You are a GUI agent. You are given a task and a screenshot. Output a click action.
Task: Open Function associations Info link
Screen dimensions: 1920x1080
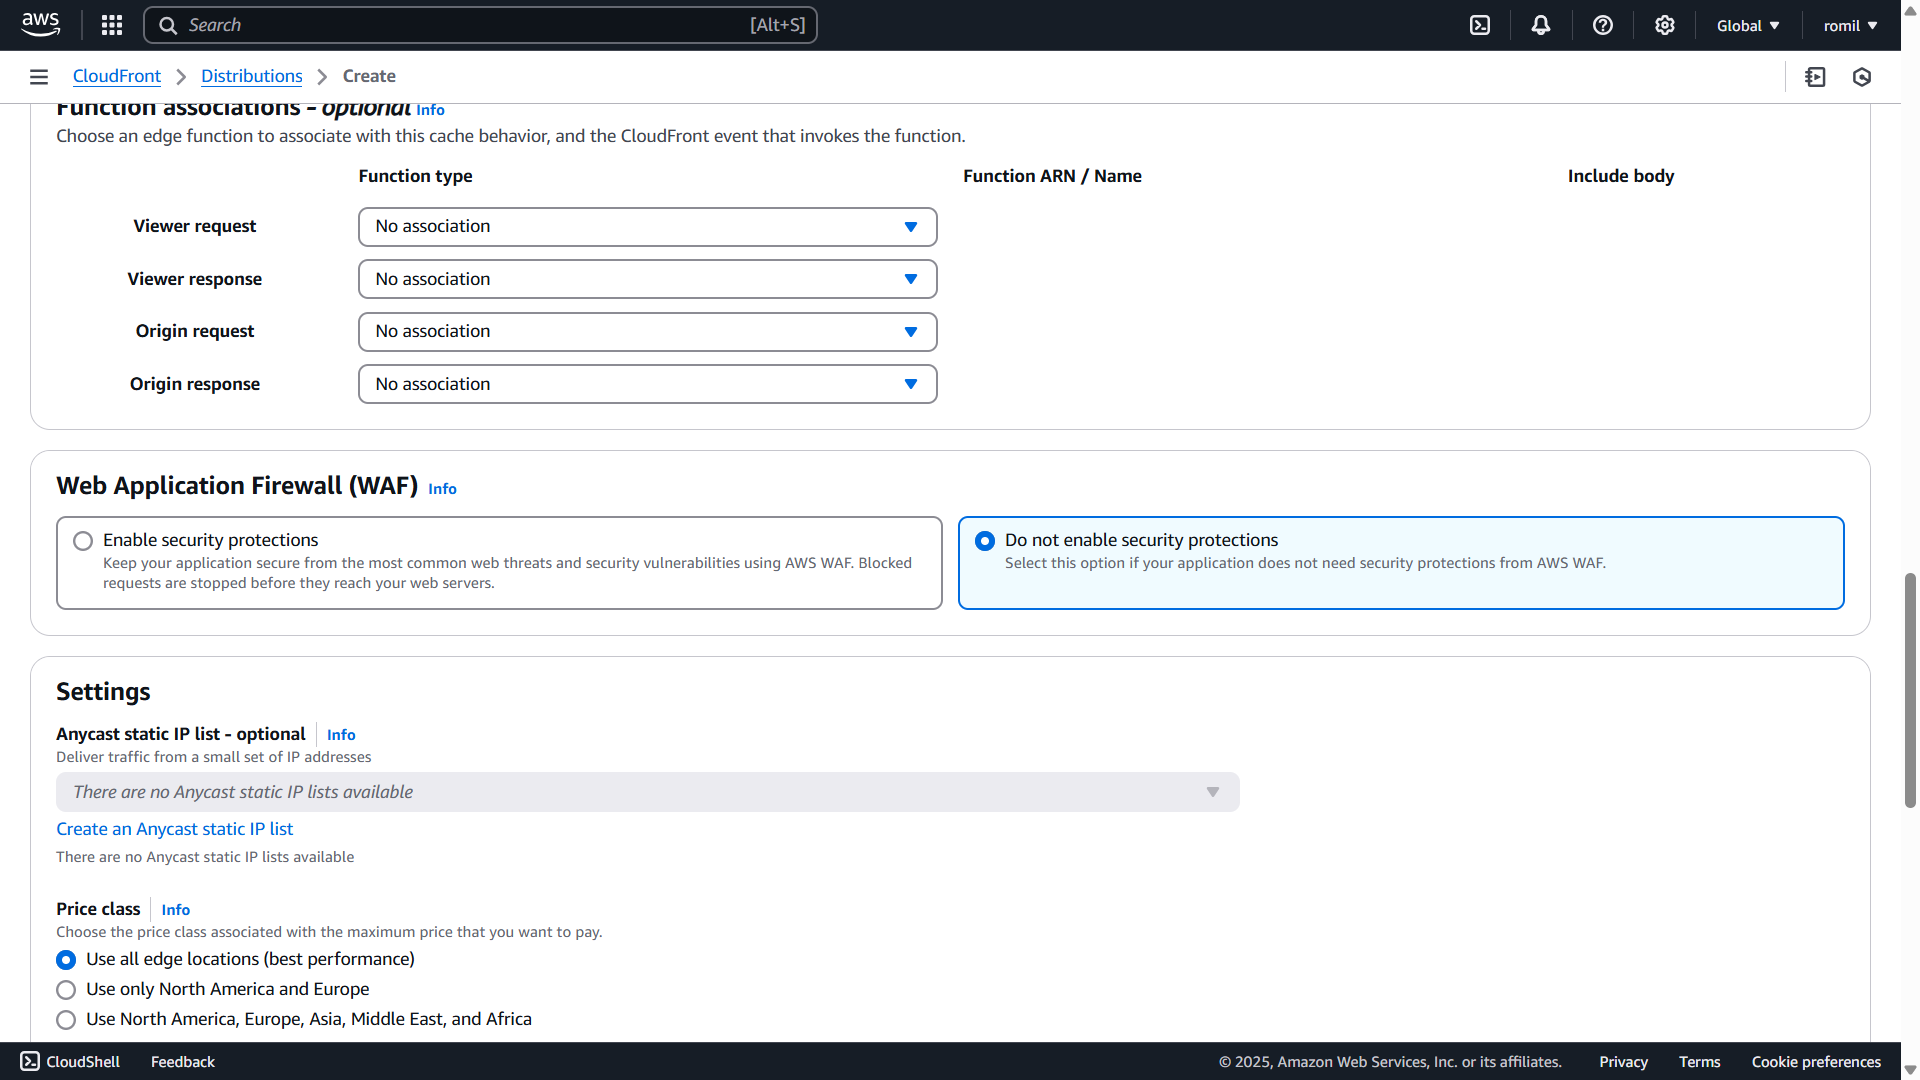click(x=430, y=110)
